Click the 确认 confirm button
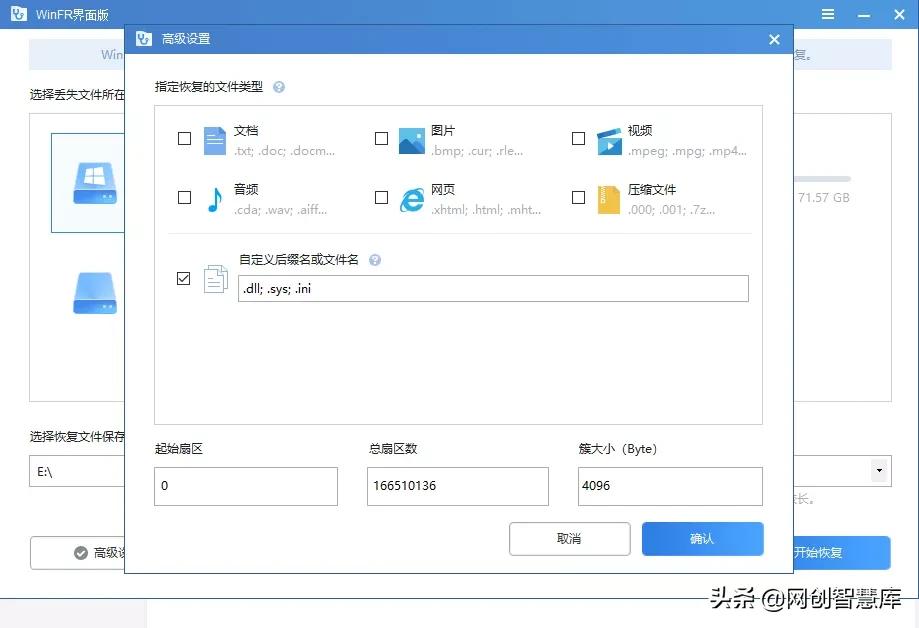Image resolution: width=919 pixels, height=628 pixels. tap(702, 538)
